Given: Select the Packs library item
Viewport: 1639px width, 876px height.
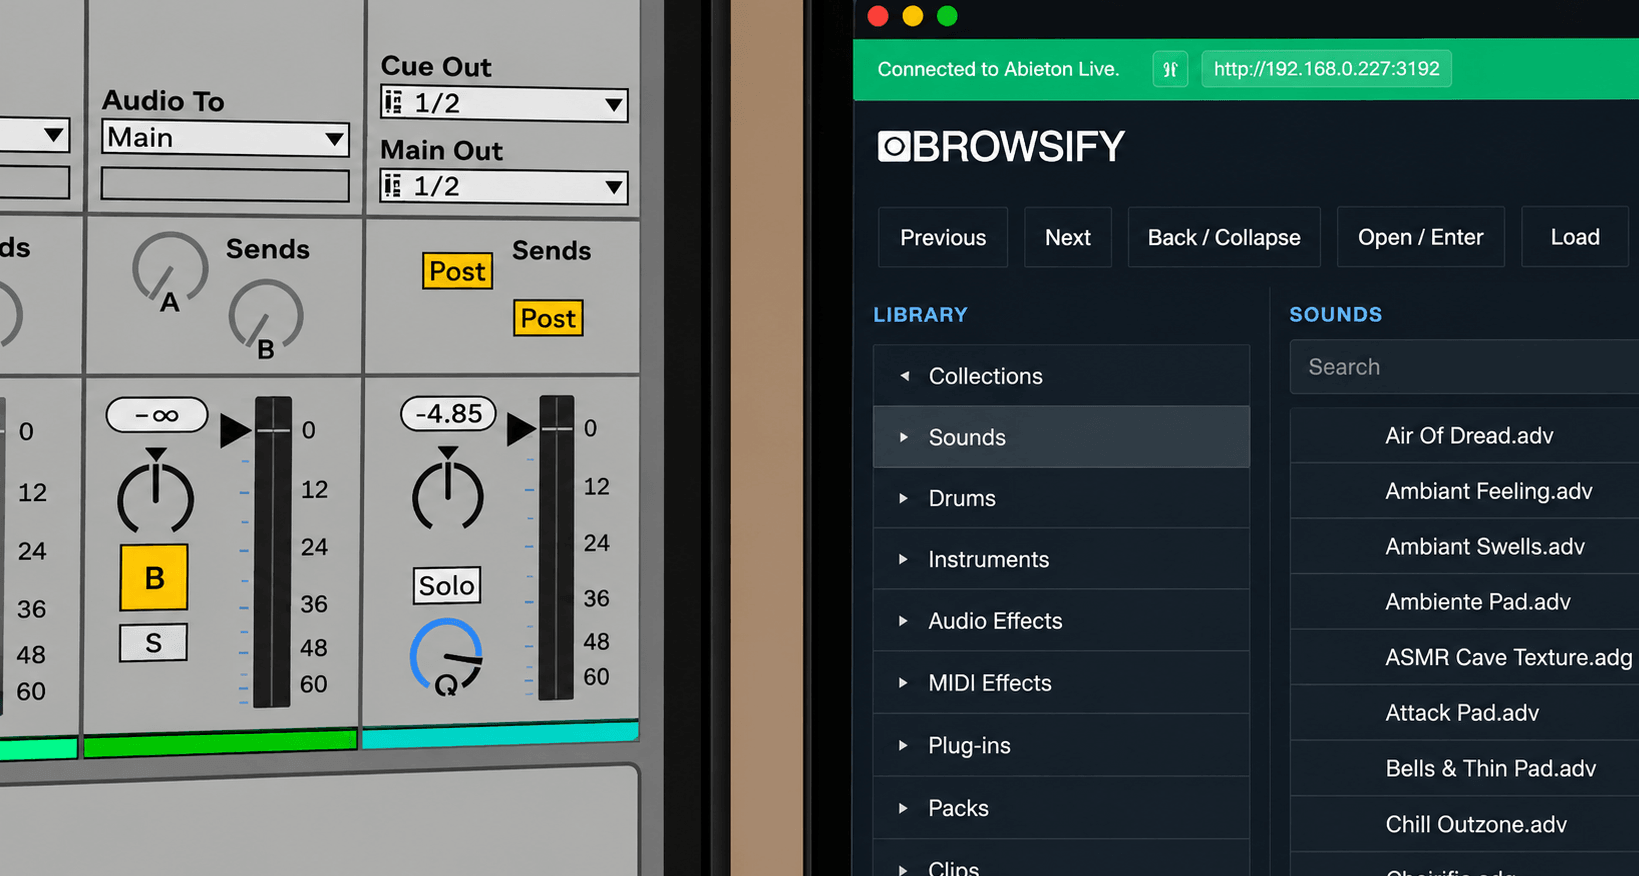Looking at the screenshot, I should click(1061, 808).
